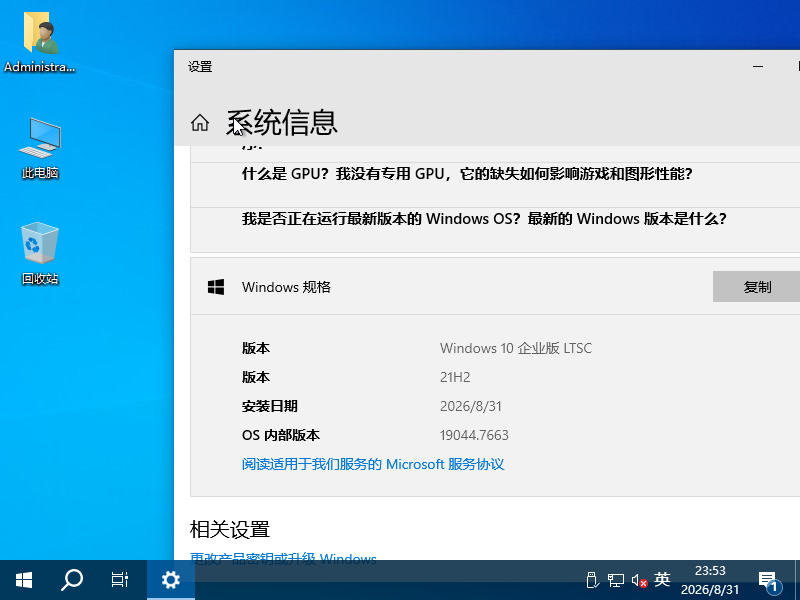Open the network tray icon
The width and height of the screenshot is (800, 600).
pos(616,580)
